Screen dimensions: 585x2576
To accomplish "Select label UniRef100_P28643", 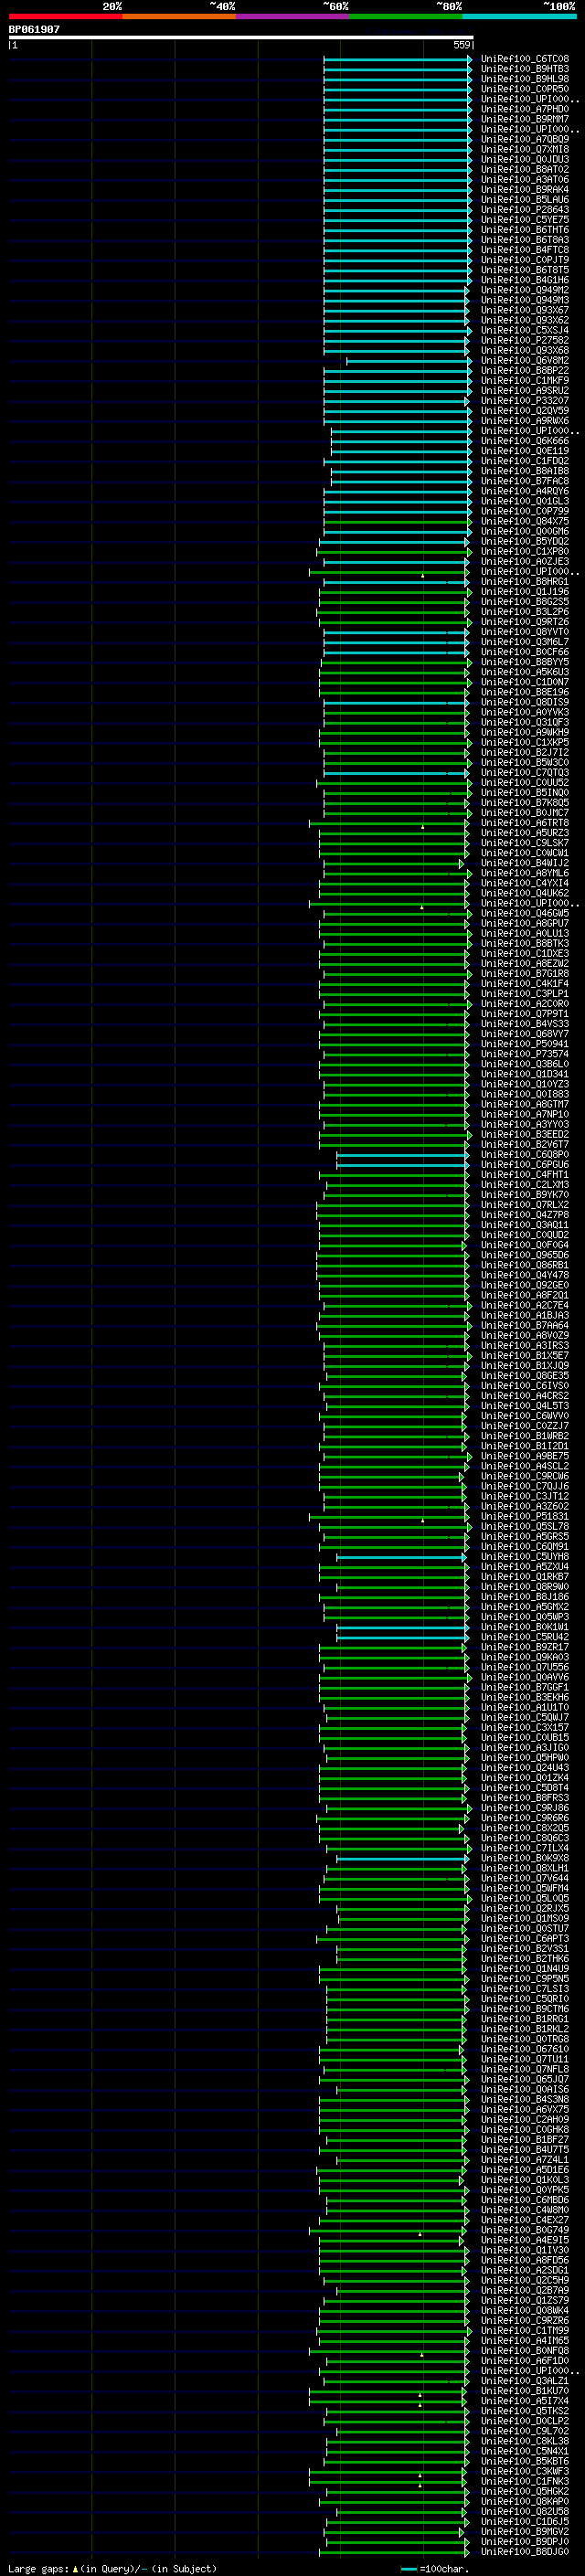I will (525, 210).
